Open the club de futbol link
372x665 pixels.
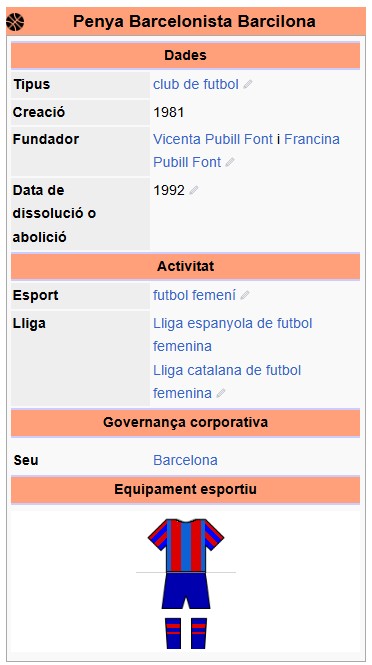point(196,84)
